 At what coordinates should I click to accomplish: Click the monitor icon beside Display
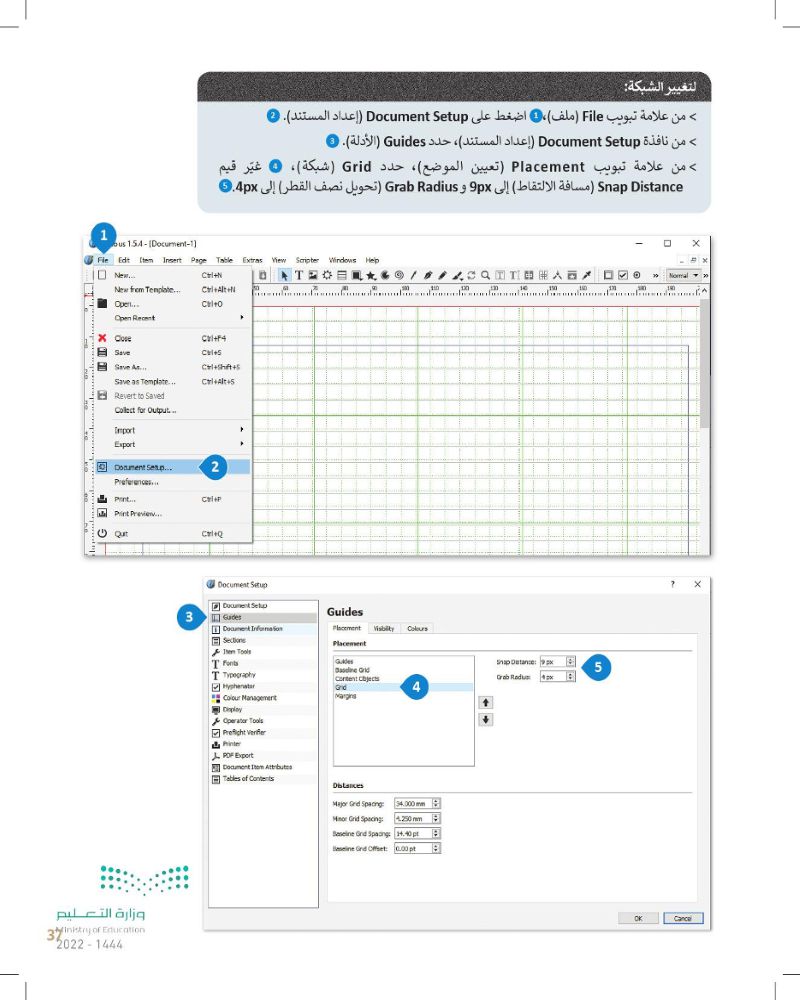(216, 709)
